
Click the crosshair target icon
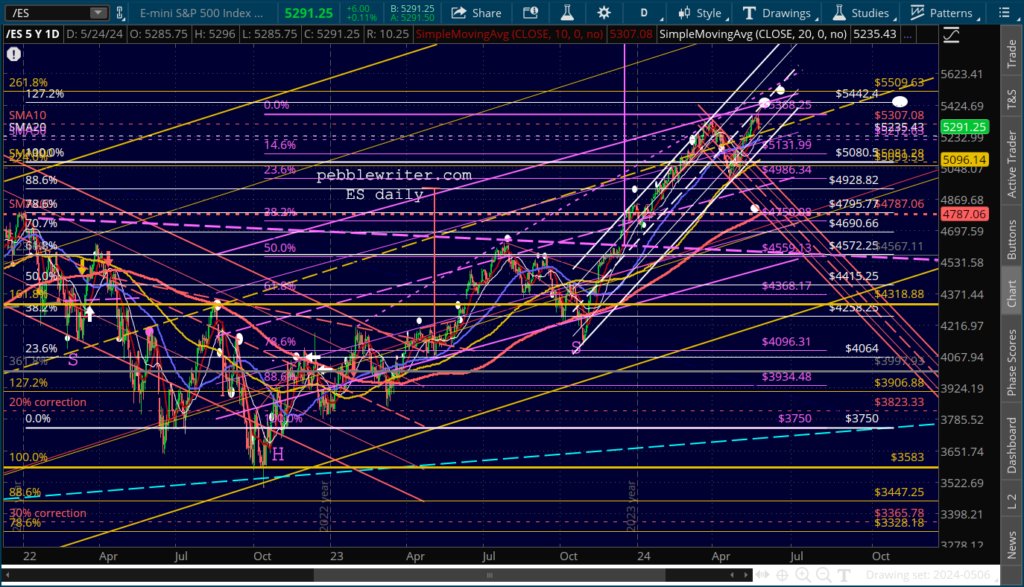pyautogui.click(x=782, y=575)
